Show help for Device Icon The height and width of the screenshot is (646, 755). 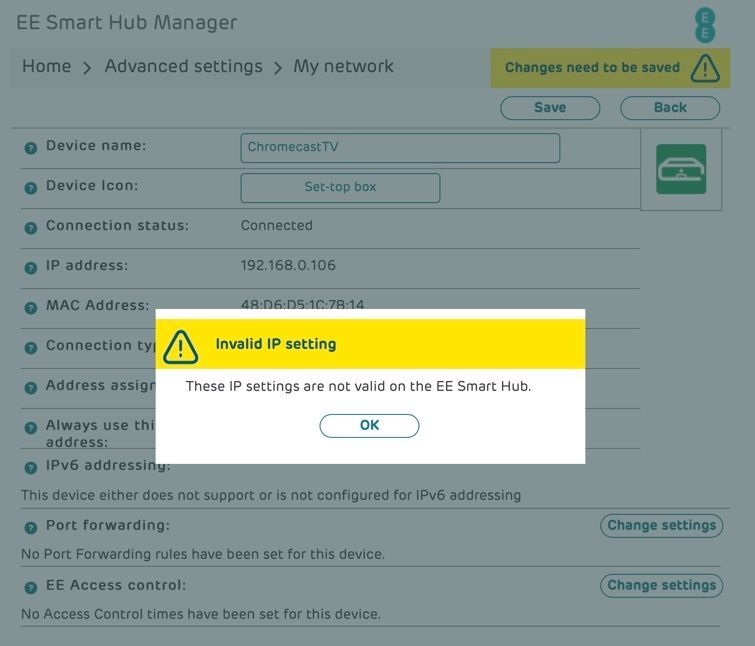pyautogui.click(x=31, y=188)
